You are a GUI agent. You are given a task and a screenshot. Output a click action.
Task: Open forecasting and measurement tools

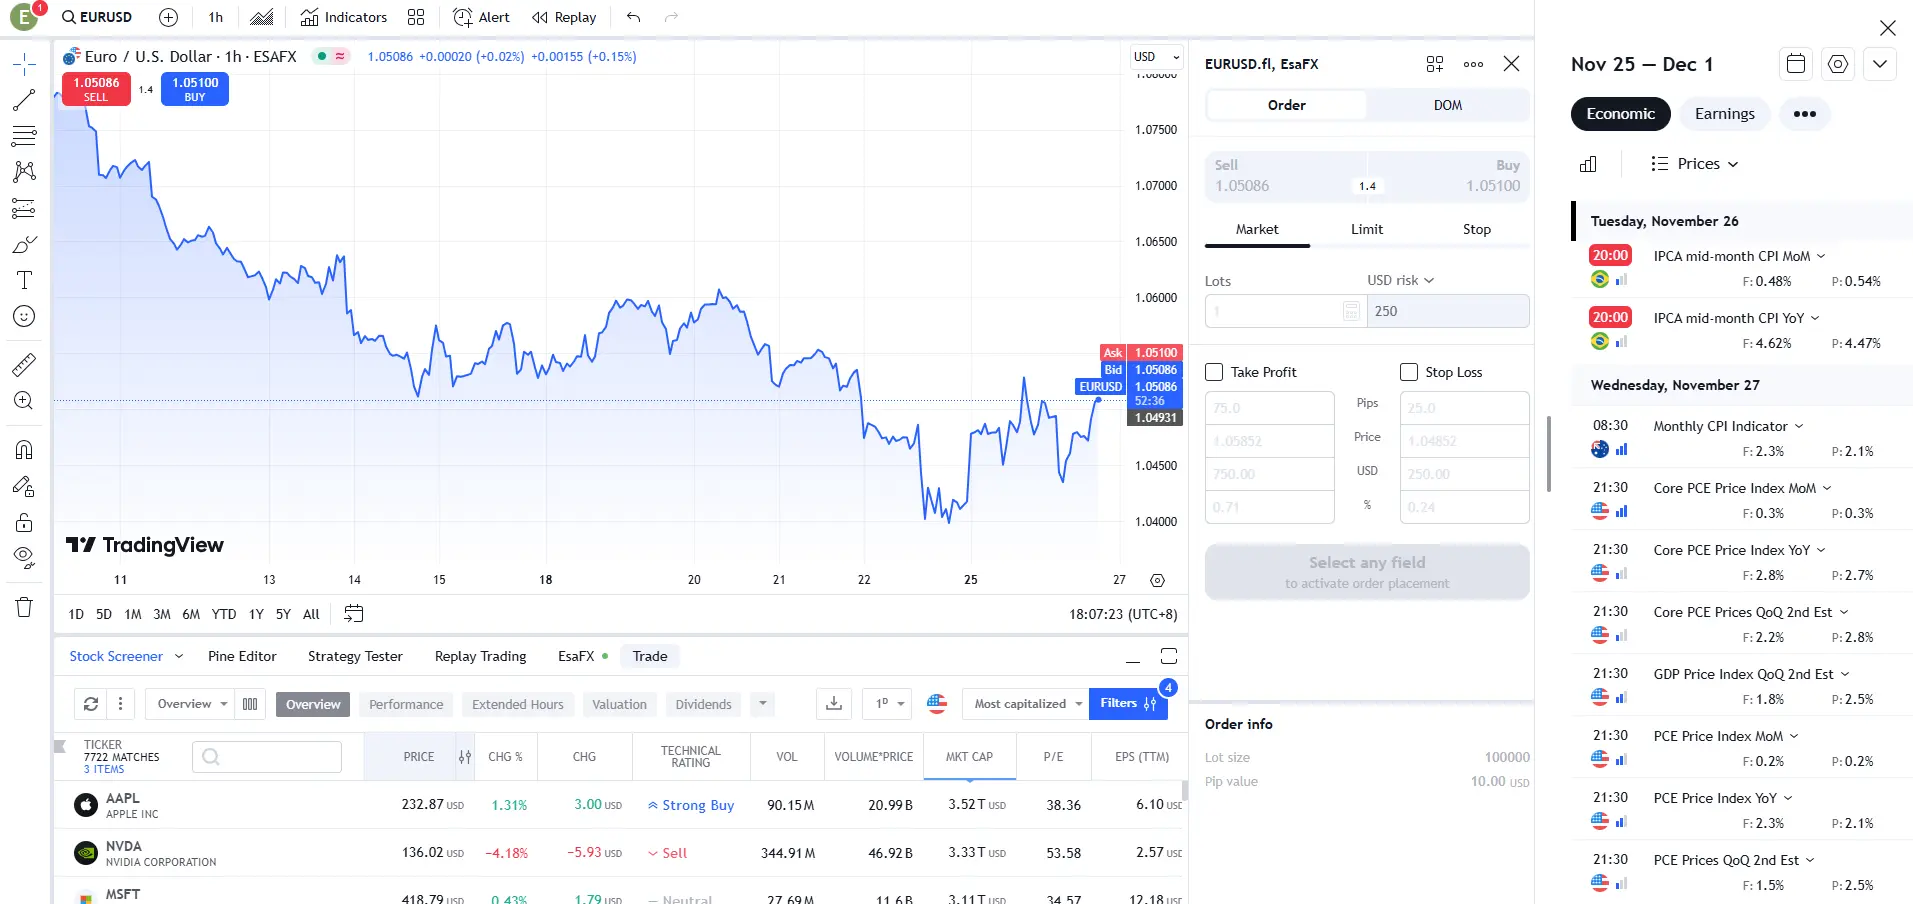[x=24, y=208]
